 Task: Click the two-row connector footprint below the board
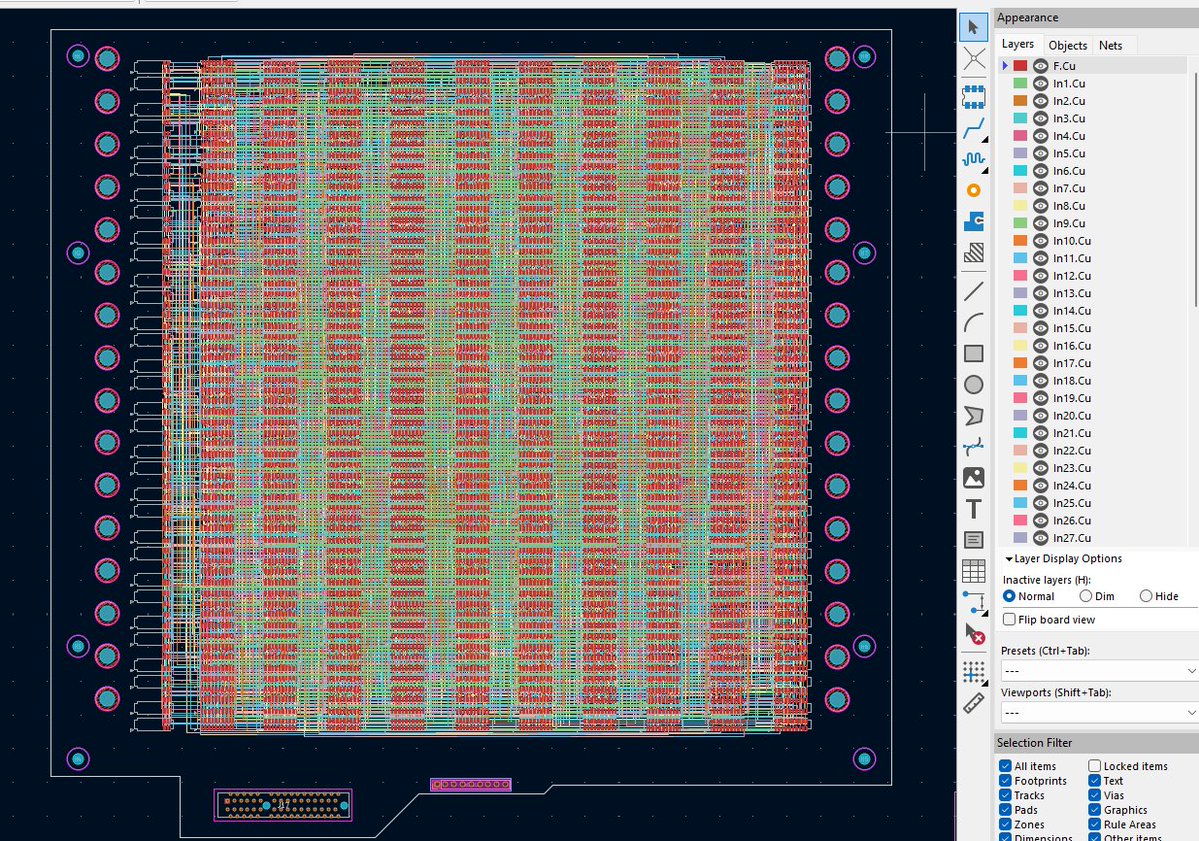(283, 805)
